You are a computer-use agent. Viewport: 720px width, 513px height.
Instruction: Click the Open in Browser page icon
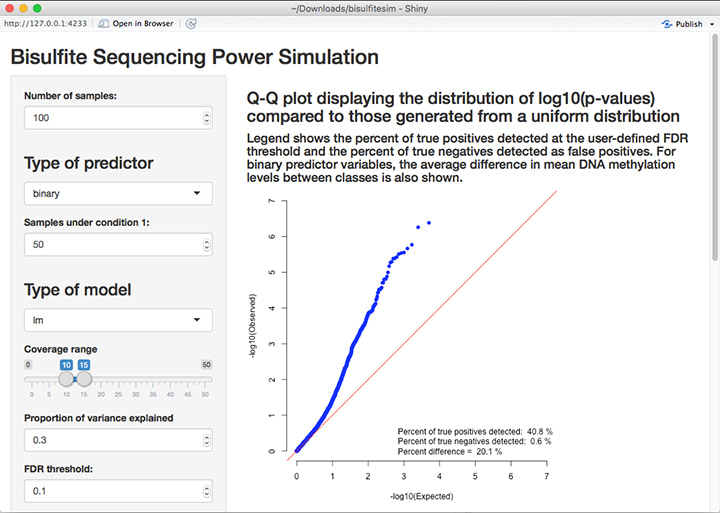tap(103, 23)
